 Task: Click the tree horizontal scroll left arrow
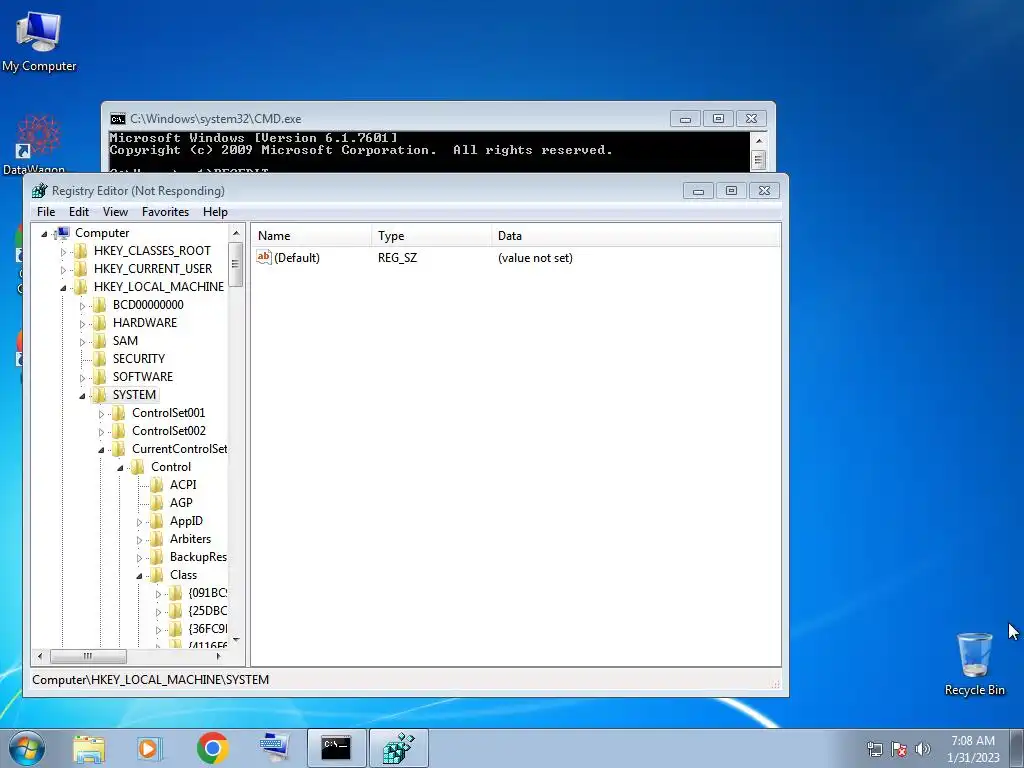40,656
